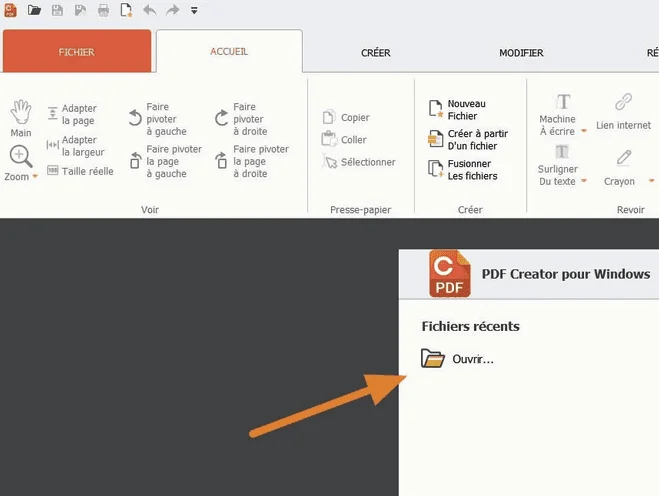
Task: Click the Coller paste button
Action: pos(344,139)
